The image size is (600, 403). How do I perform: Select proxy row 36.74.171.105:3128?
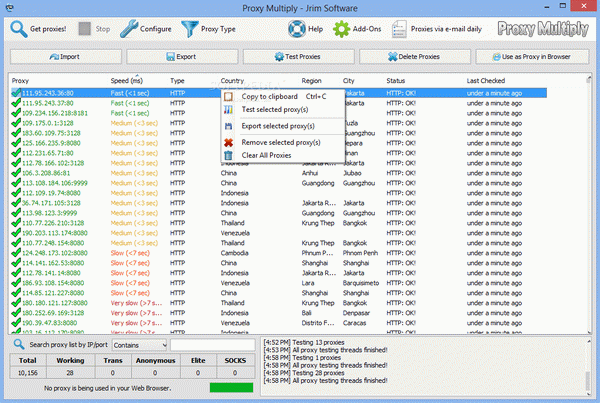279,203
